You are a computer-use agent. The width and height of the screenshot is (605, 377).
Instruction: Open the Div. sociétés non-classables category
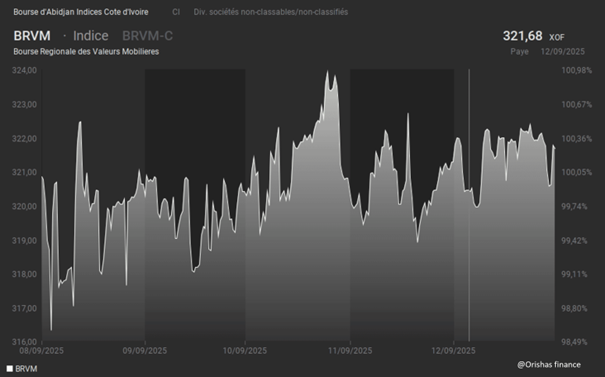pos(271,12)
